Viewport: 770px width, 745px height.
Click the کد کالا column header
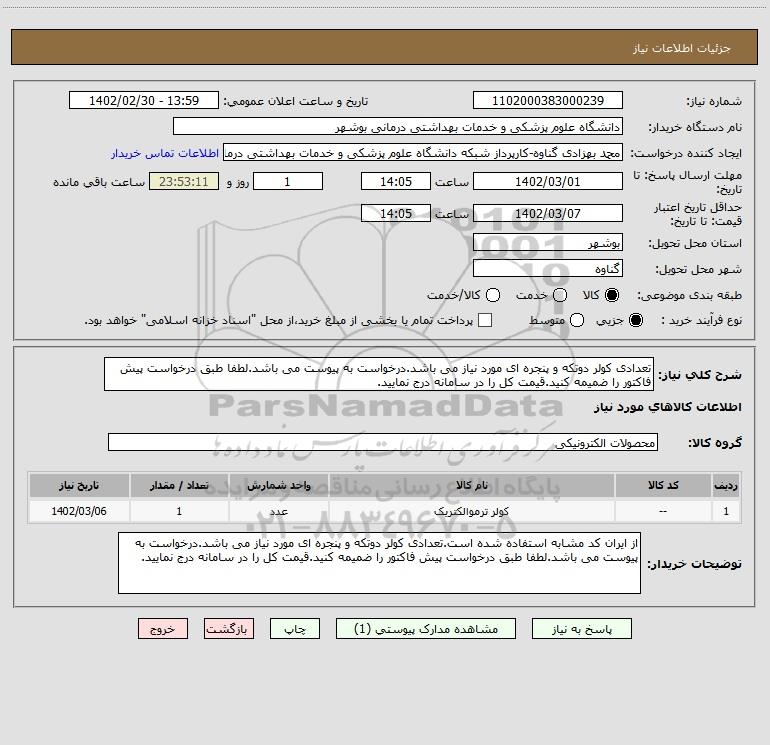[x=663, y=485]
